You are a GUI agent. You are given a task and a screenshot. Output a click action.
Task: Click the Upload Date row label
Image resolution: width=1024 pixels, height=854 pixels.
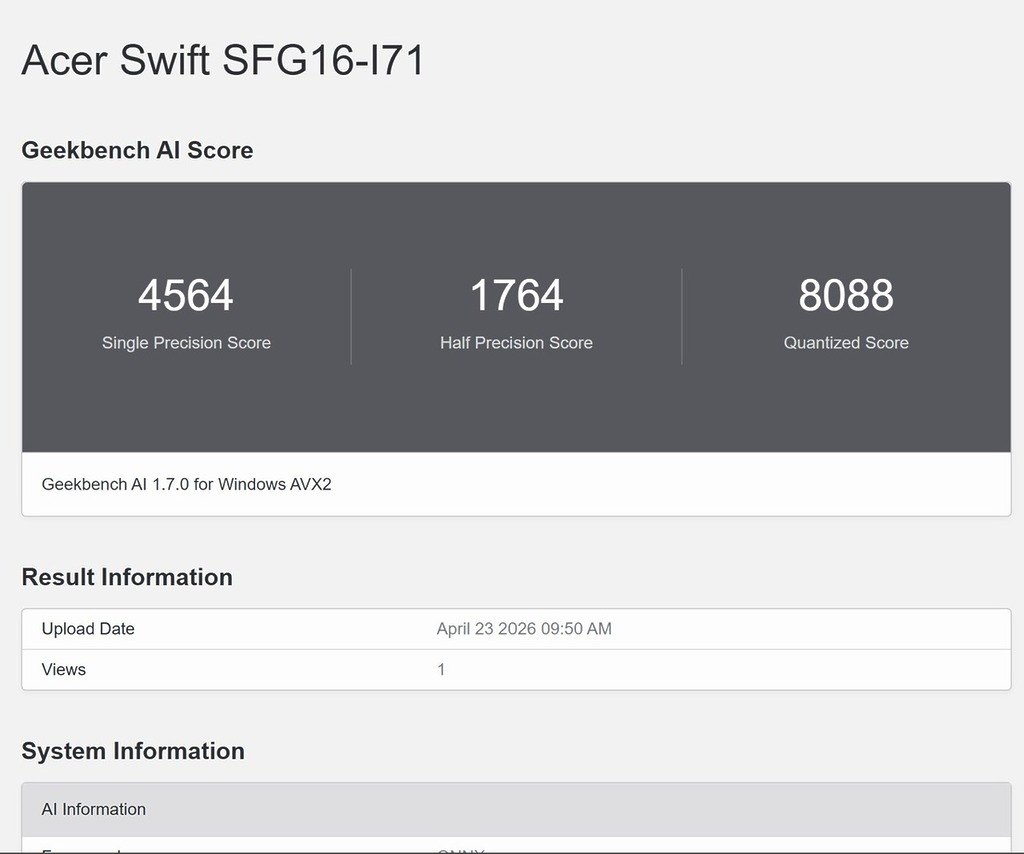point(88,629)
